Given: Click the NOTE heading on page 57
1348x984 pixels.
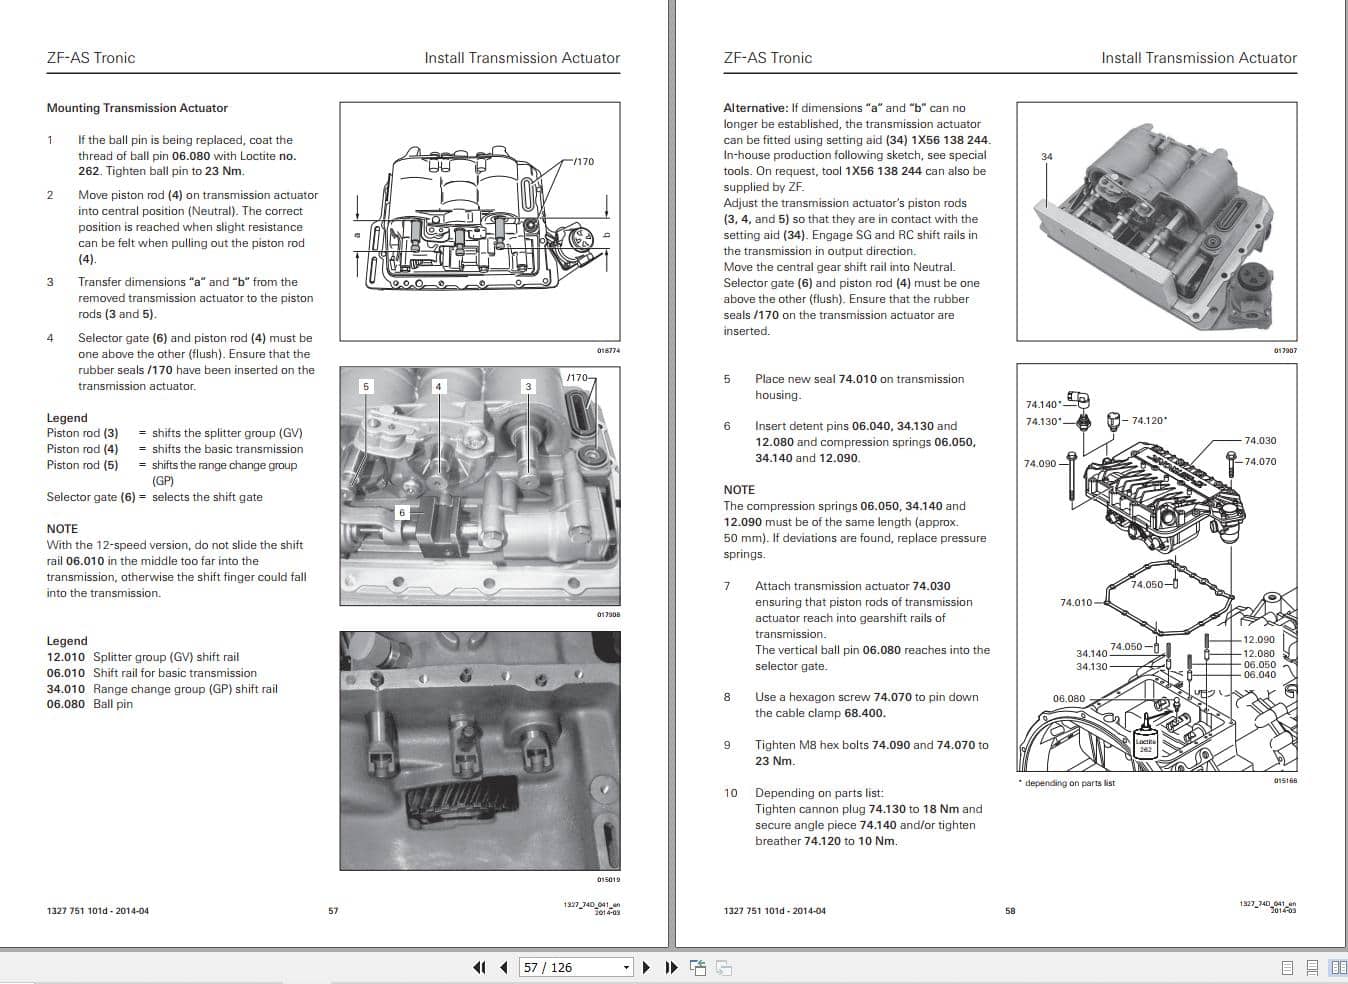Looking at the screenshot, I should pyautogui.click(x=62, y=528).
